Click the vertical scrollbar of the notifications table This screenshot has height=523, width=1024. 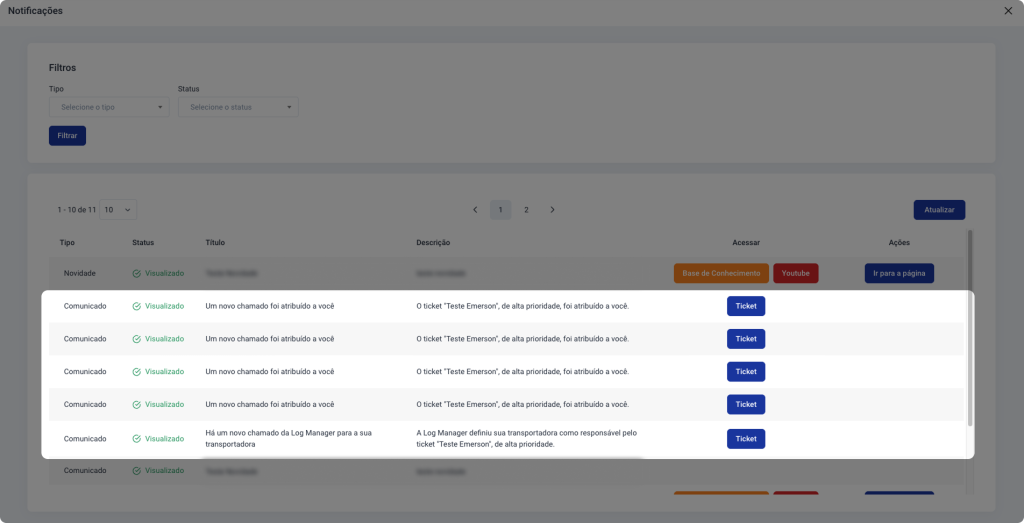(968, 330)
